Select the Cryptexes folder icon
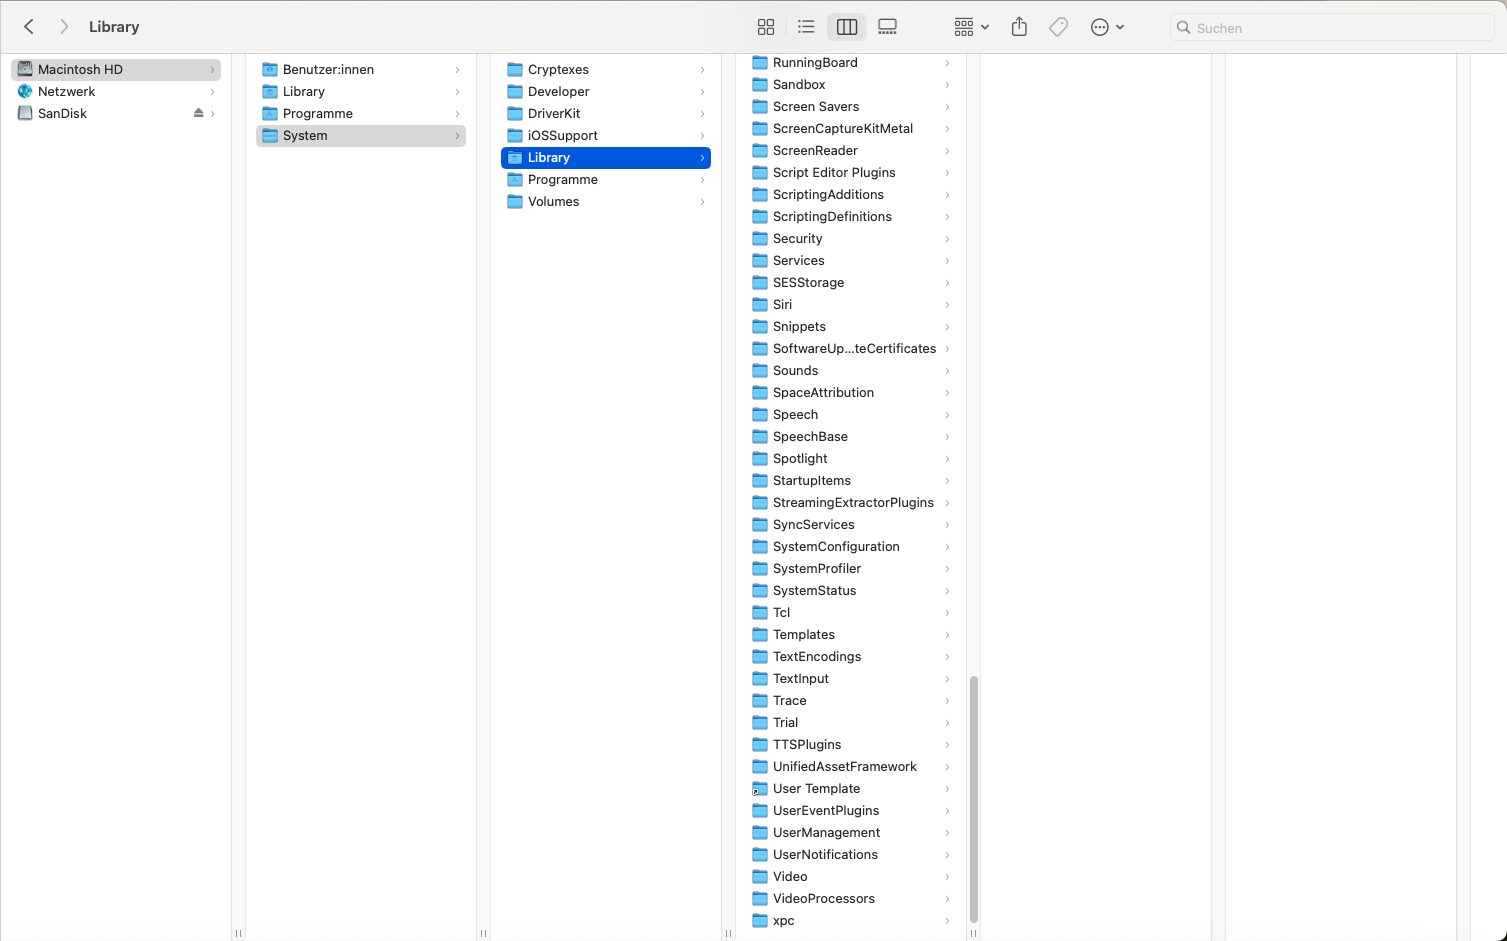Image resolution: width=1507 pixels, height=941 pixels. coord(515,69)
